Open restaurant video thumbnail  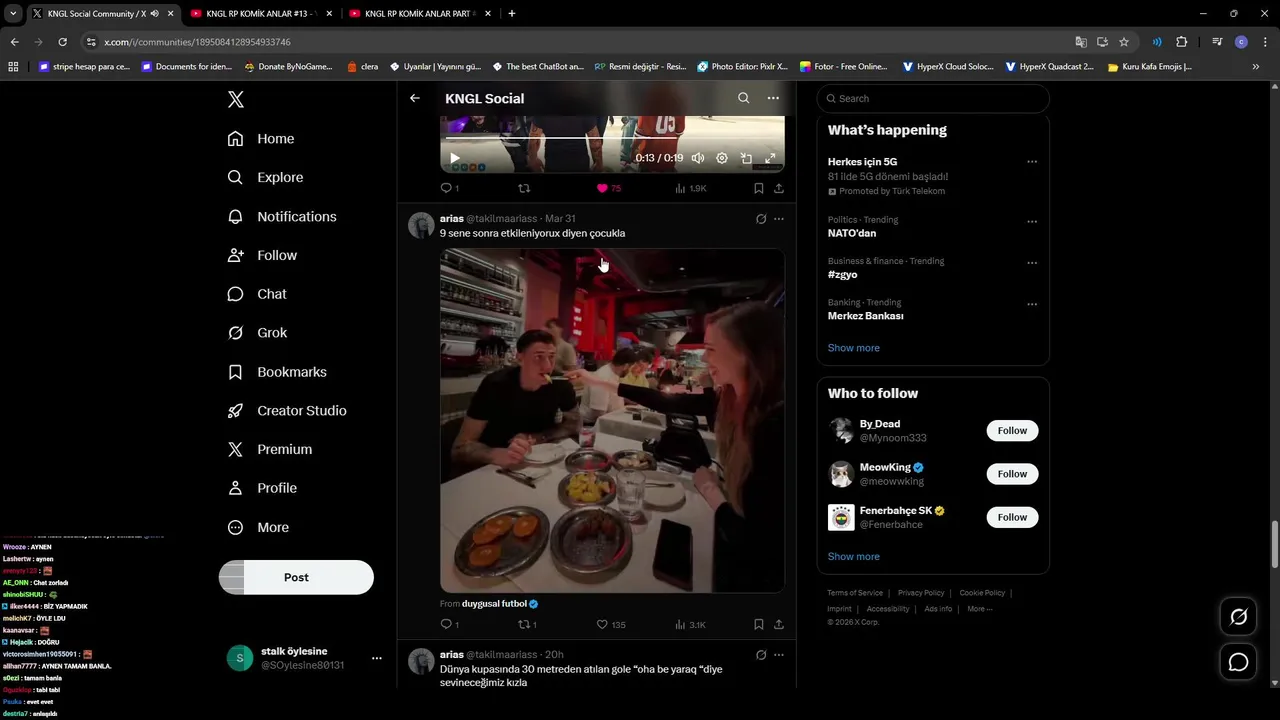click(612, 421)
